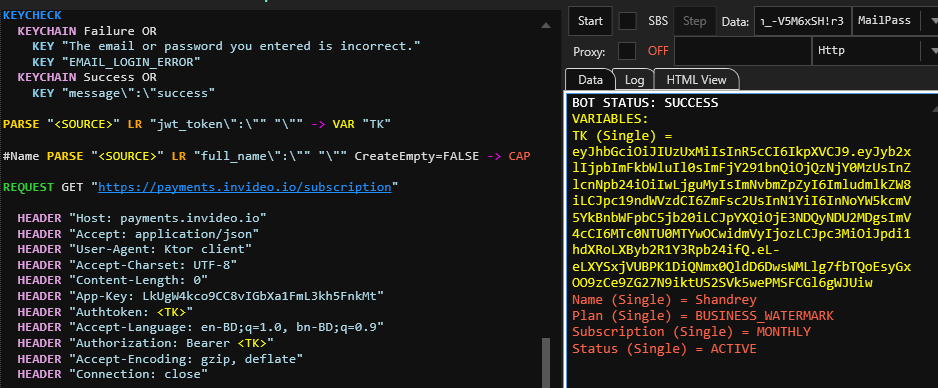
Task: Click the Status ACTIVE line
Action: [664, 348]
